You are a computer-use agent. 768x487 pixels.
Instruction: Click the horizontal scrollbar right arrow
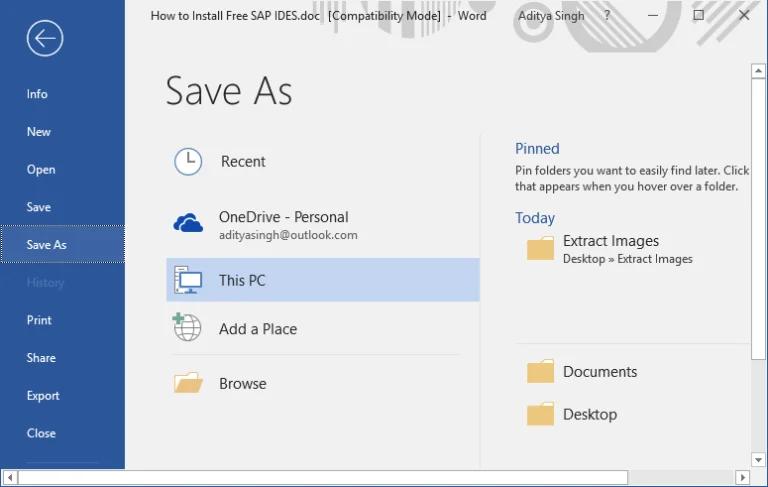pos(742,478)
